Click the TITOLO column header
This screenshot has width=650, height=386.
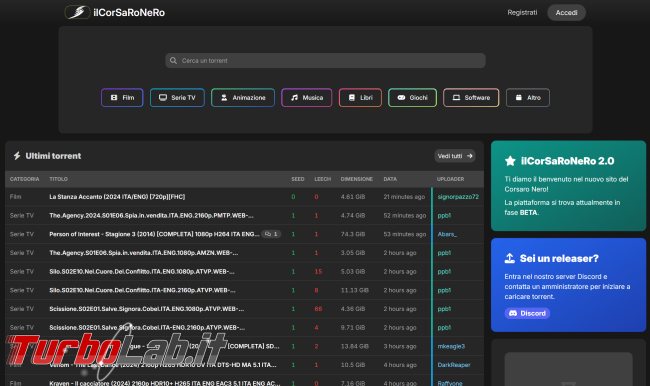point(58,179)
